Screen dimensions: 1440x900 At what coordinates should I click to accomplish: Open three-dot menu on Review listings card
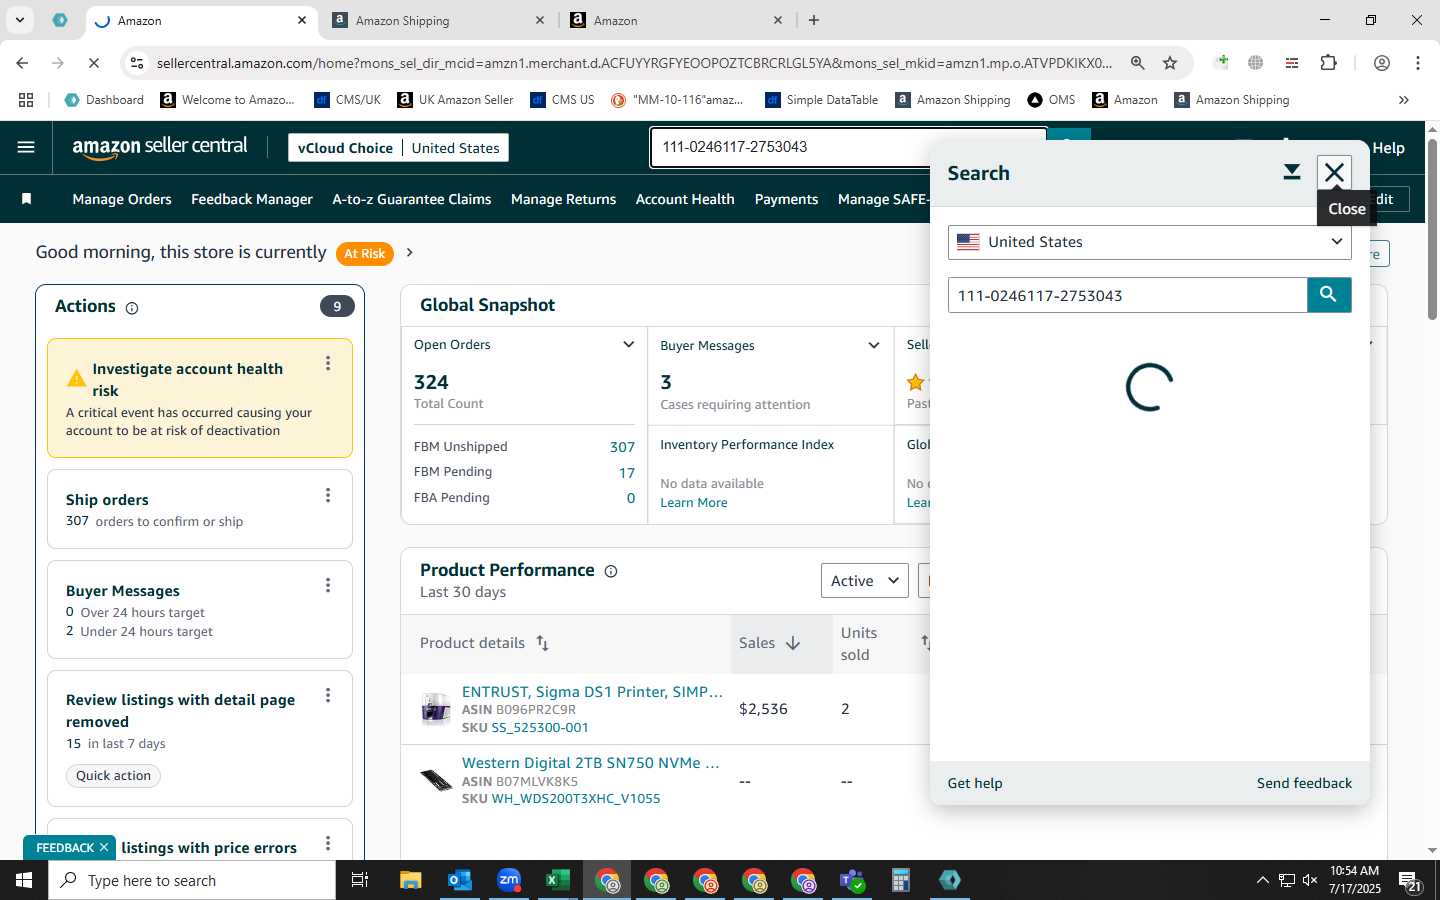pyautogui.click(x=328, y=696)
